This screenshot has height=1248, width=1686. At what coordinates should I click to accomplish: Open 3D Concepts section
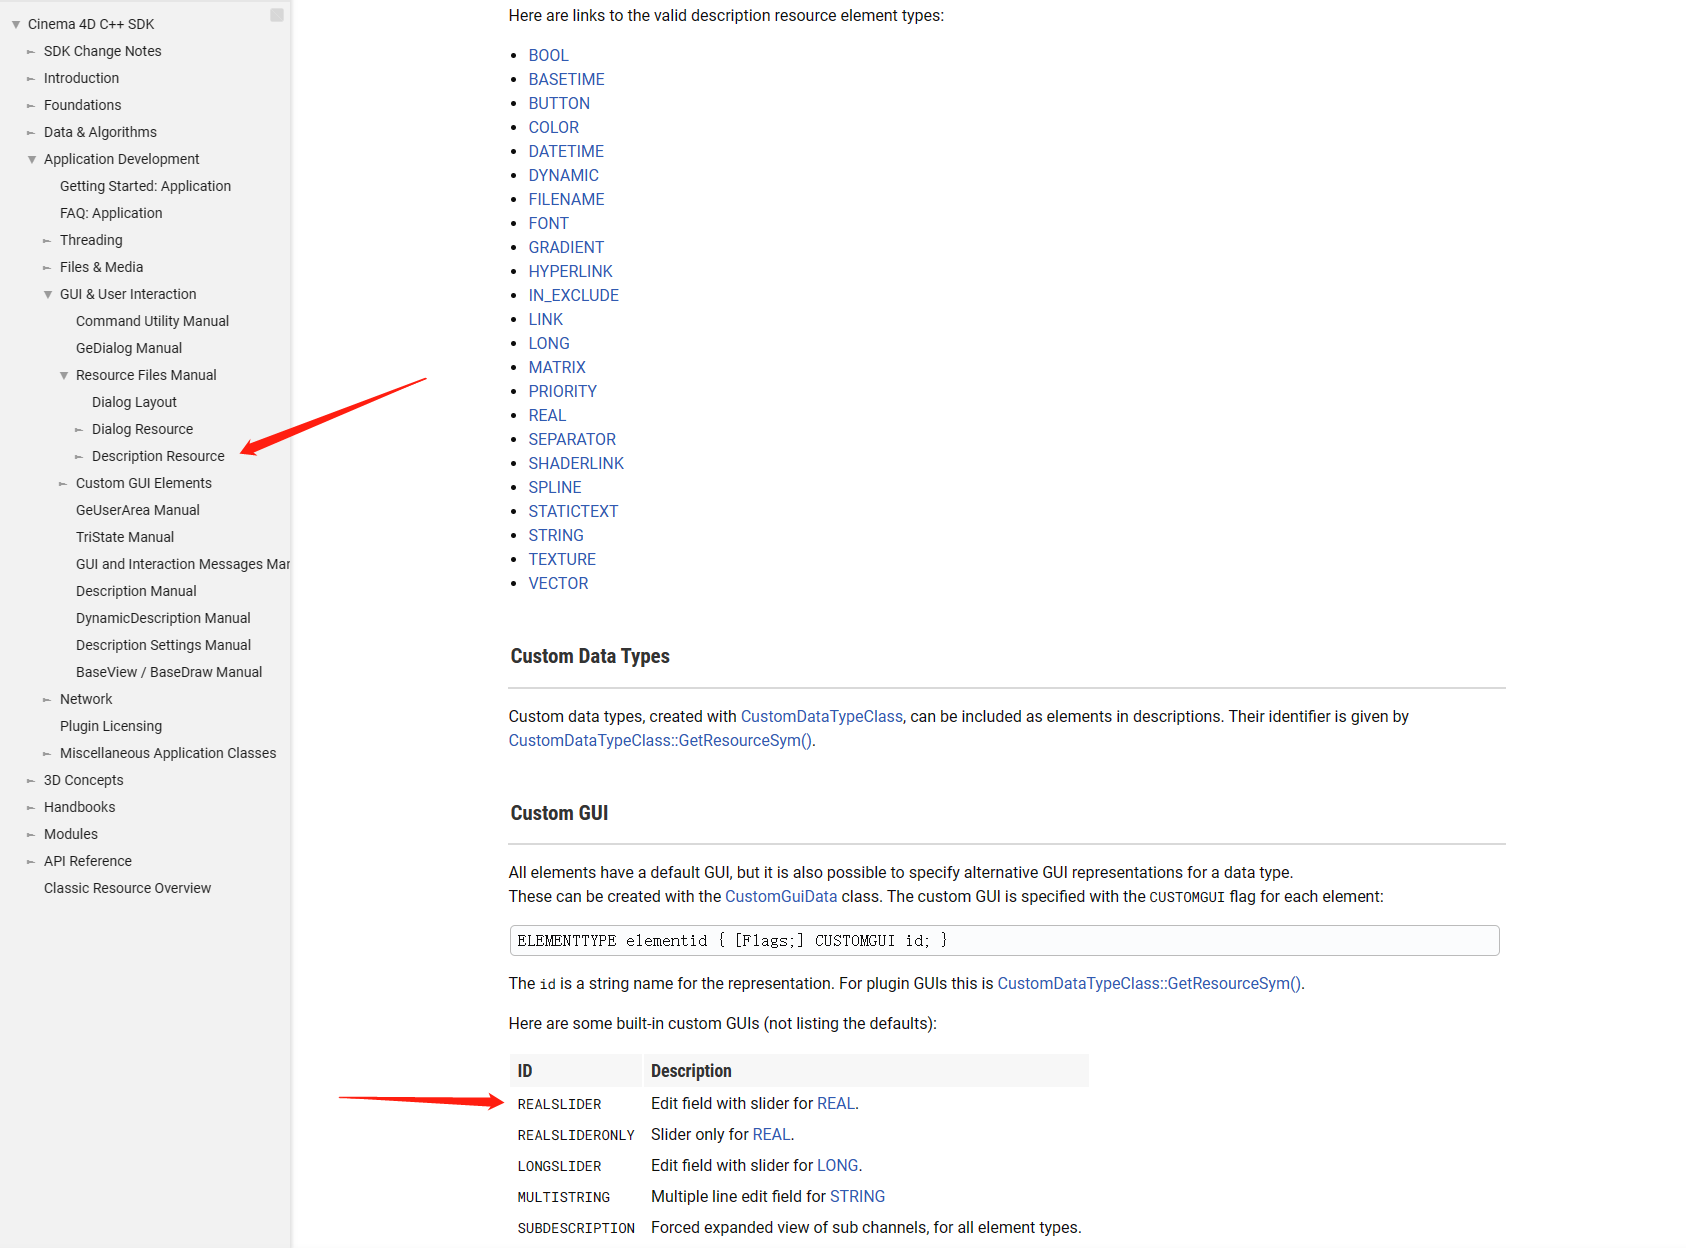pyautogui.click(x=84, y=780)
